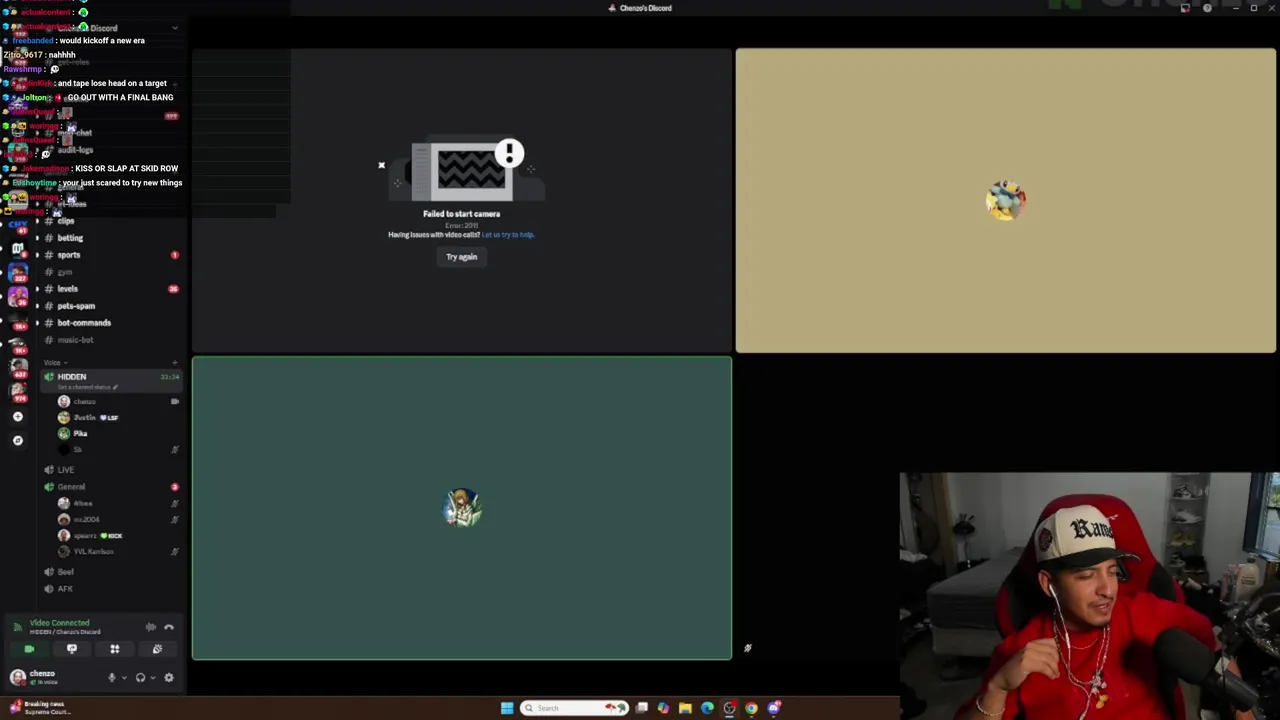
Task: Open User Settings gear
Action: point(168,677)
